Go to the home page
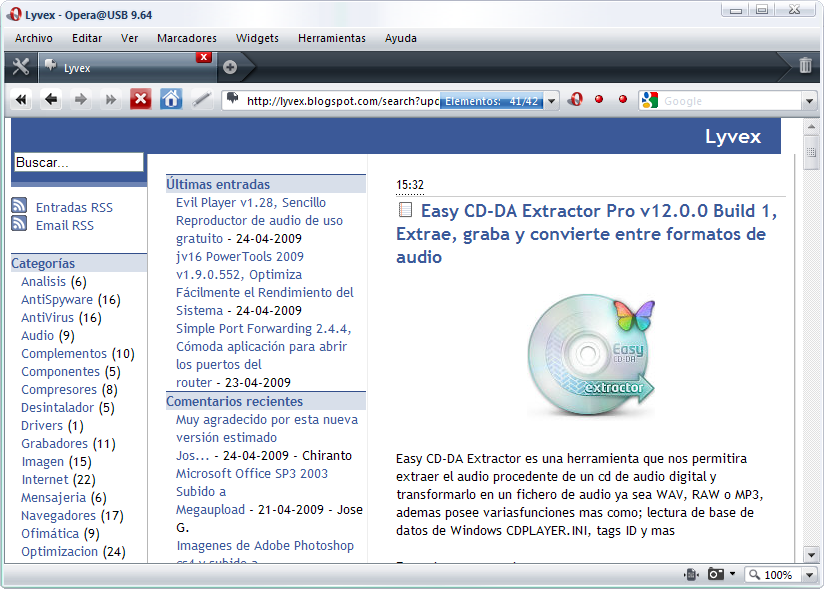This screenshot has height=589, width=824. (x=171, y=100)
